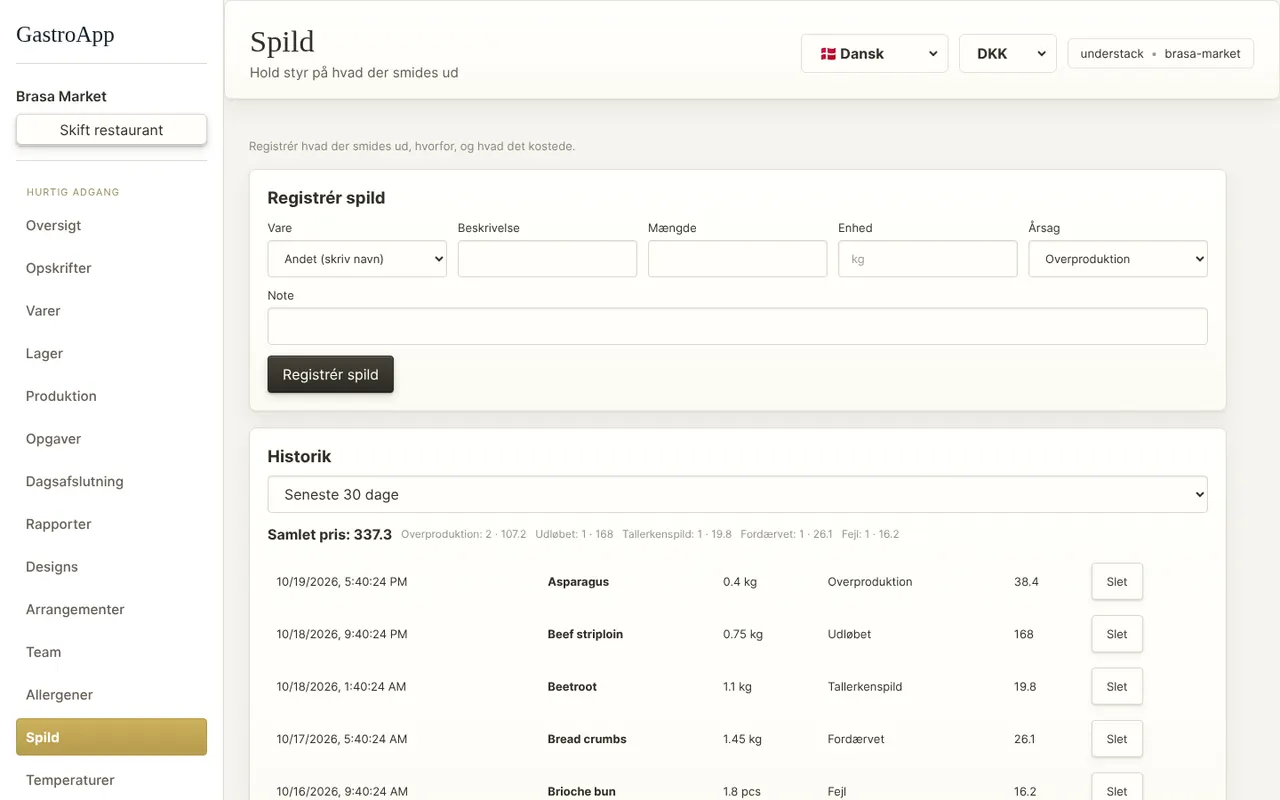Expand the Vare item selector
The width and height of the screenshot is (1280, 800).
pos(357,259)
